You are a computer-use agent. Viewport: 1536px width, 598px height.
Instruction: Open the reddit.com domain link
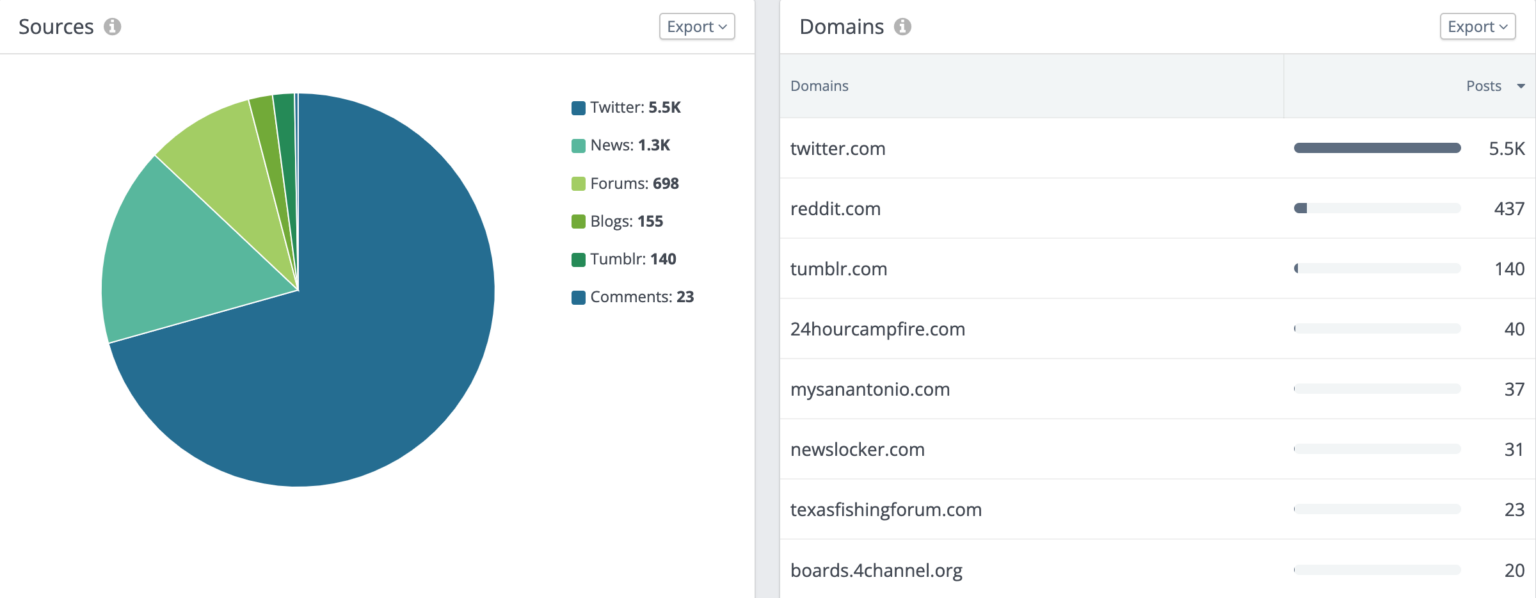coord(835,209)
